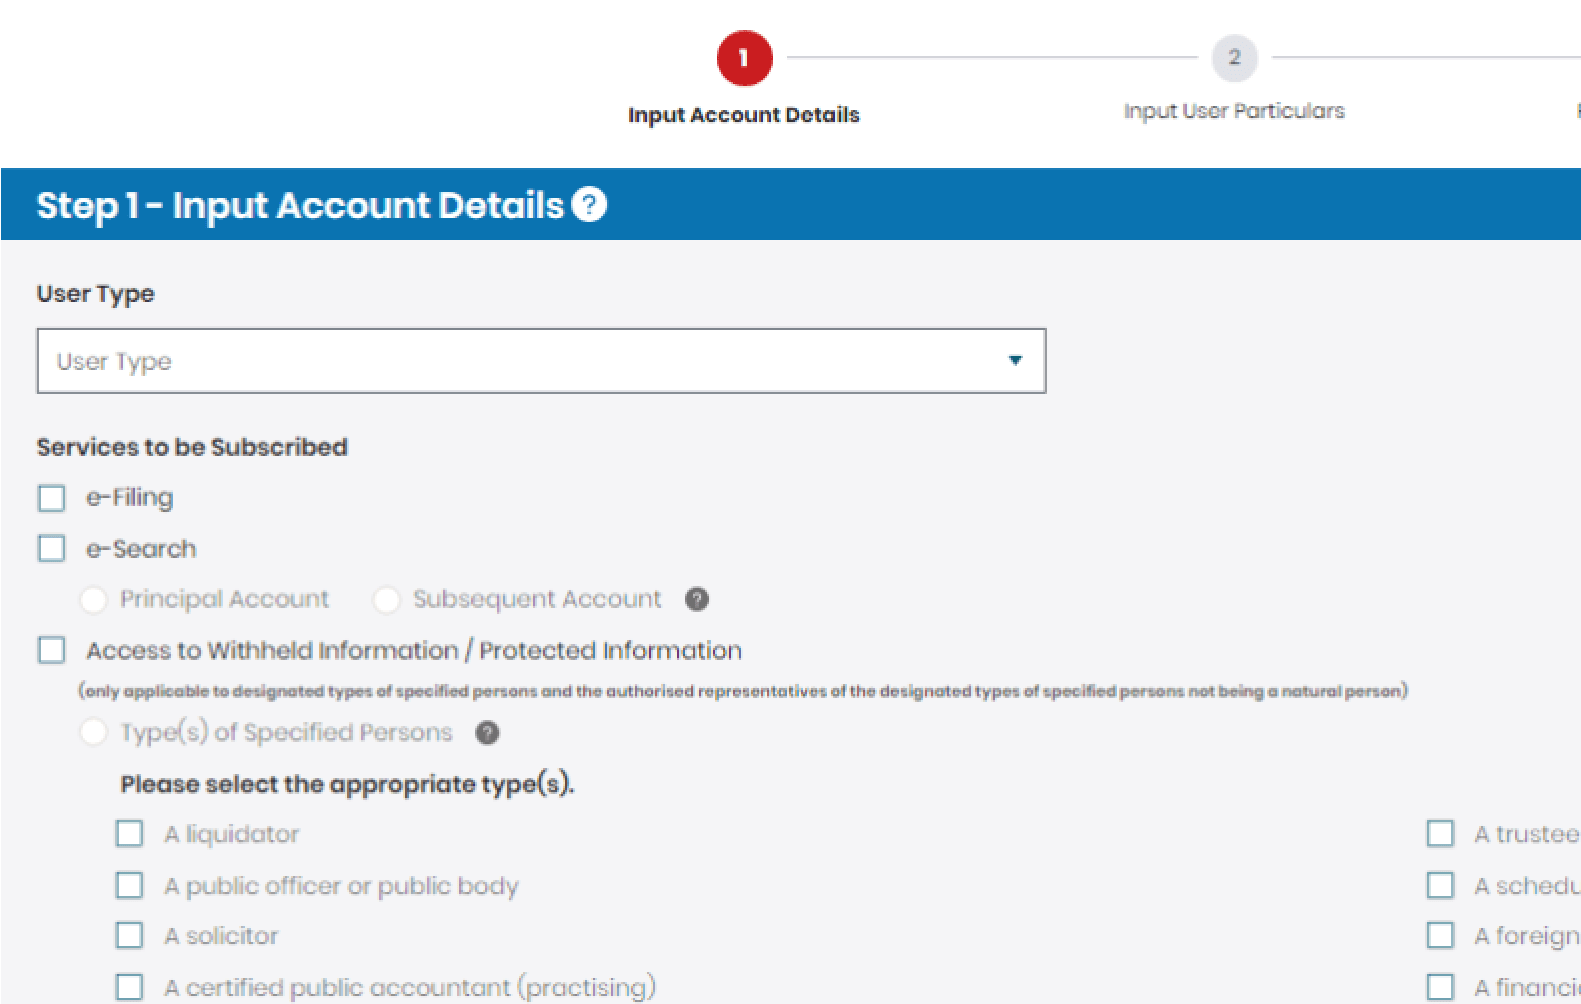Image resolution: width=1581 pixels, height=1004 pixels.
Task: Select Type(s) of Specified Persons radio
Action: (94, 733)
